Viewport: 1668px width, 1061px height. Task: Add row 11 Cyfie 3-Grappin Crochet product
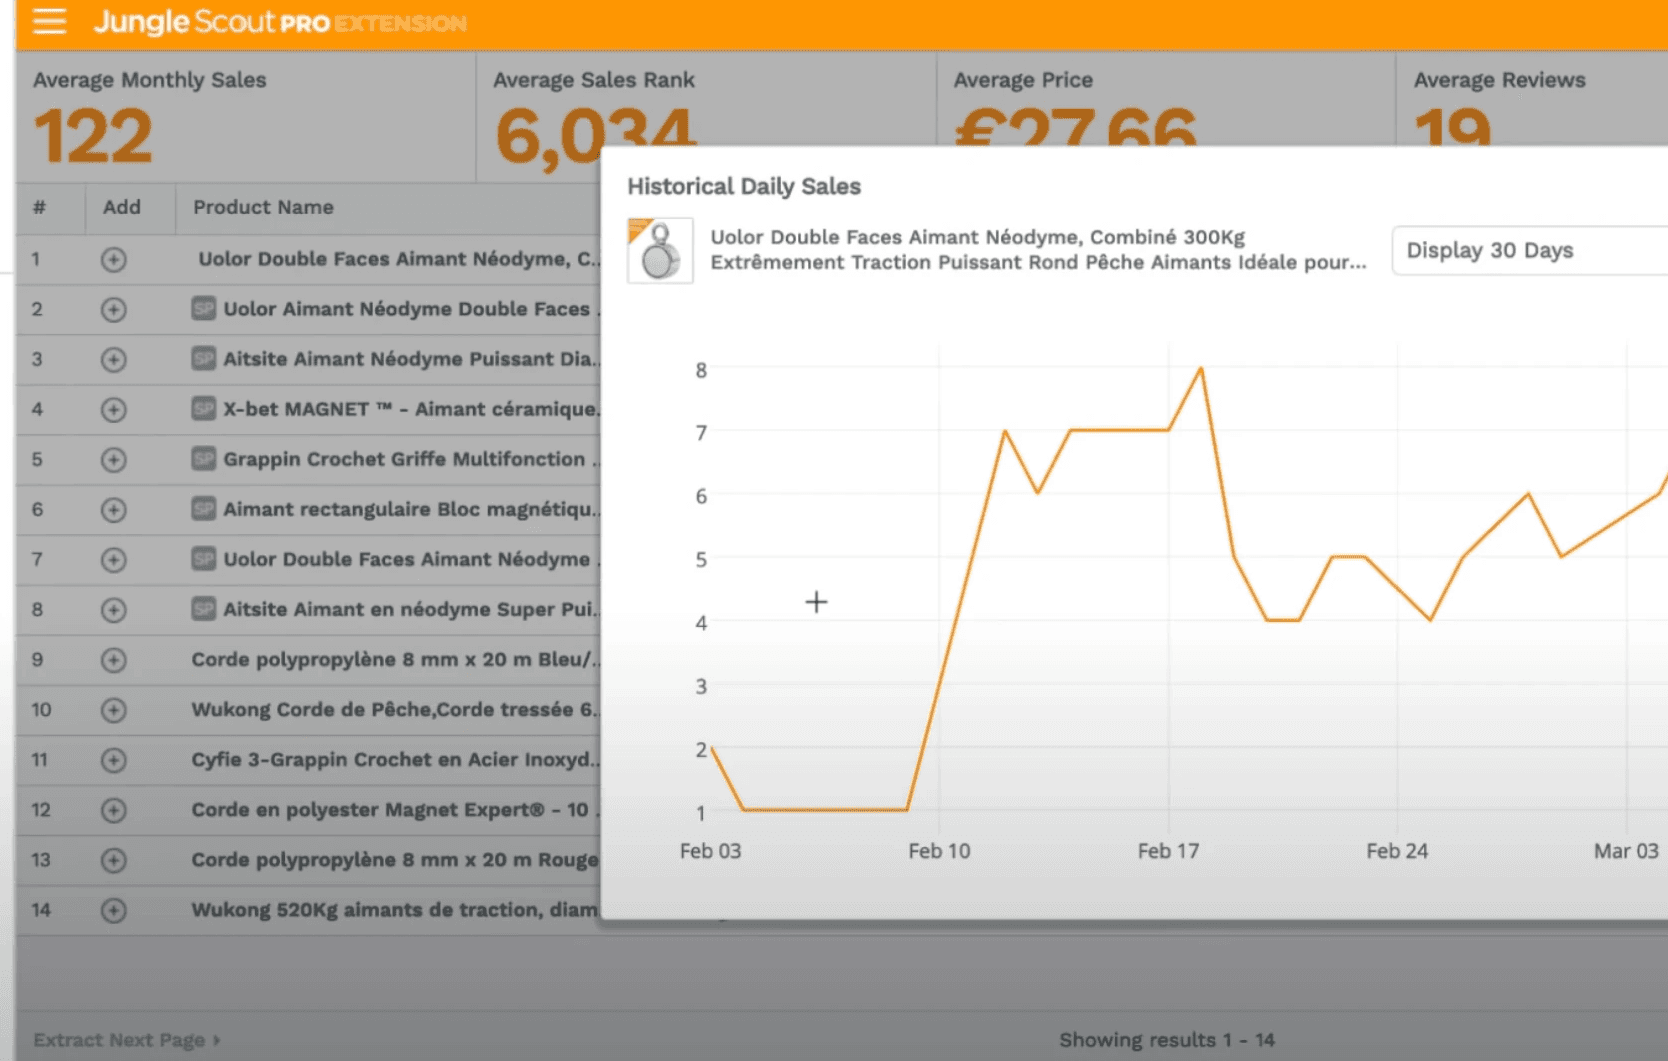114,760
